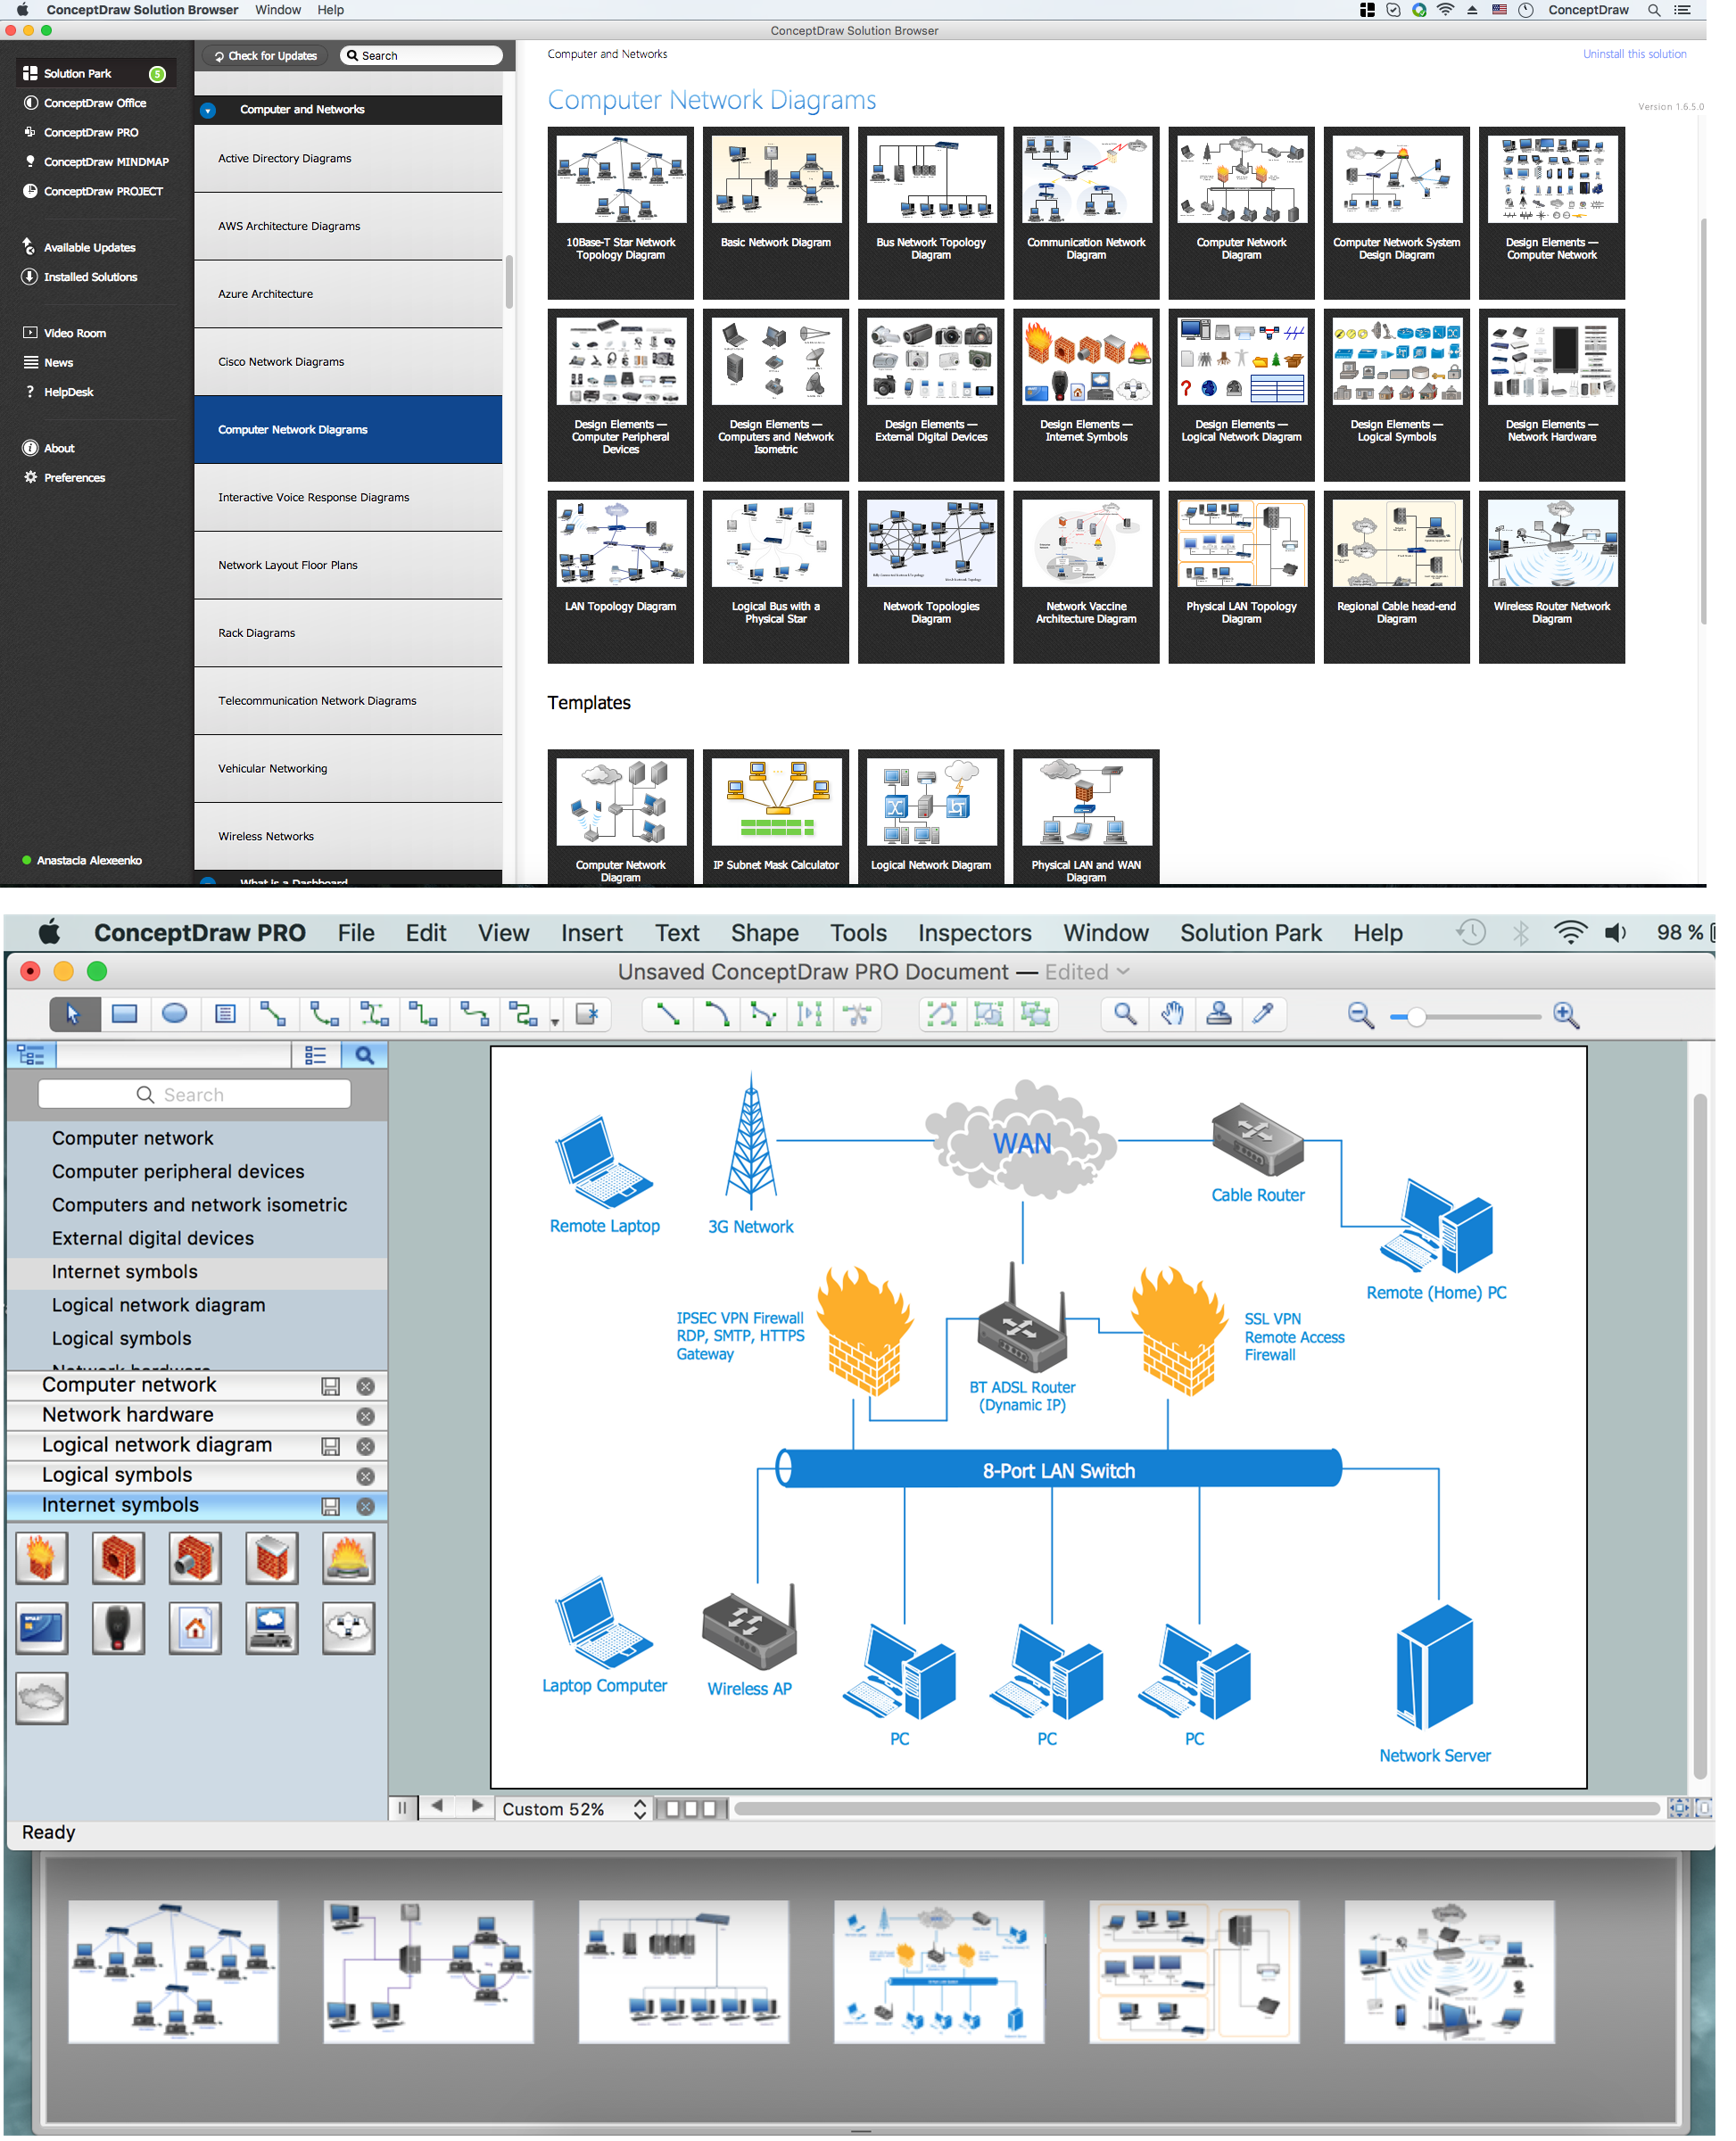Save the Computer network library via disk icon
Image resolution: width=1736 pixels, height=2141 pixels.
(x=330, y=1386)
